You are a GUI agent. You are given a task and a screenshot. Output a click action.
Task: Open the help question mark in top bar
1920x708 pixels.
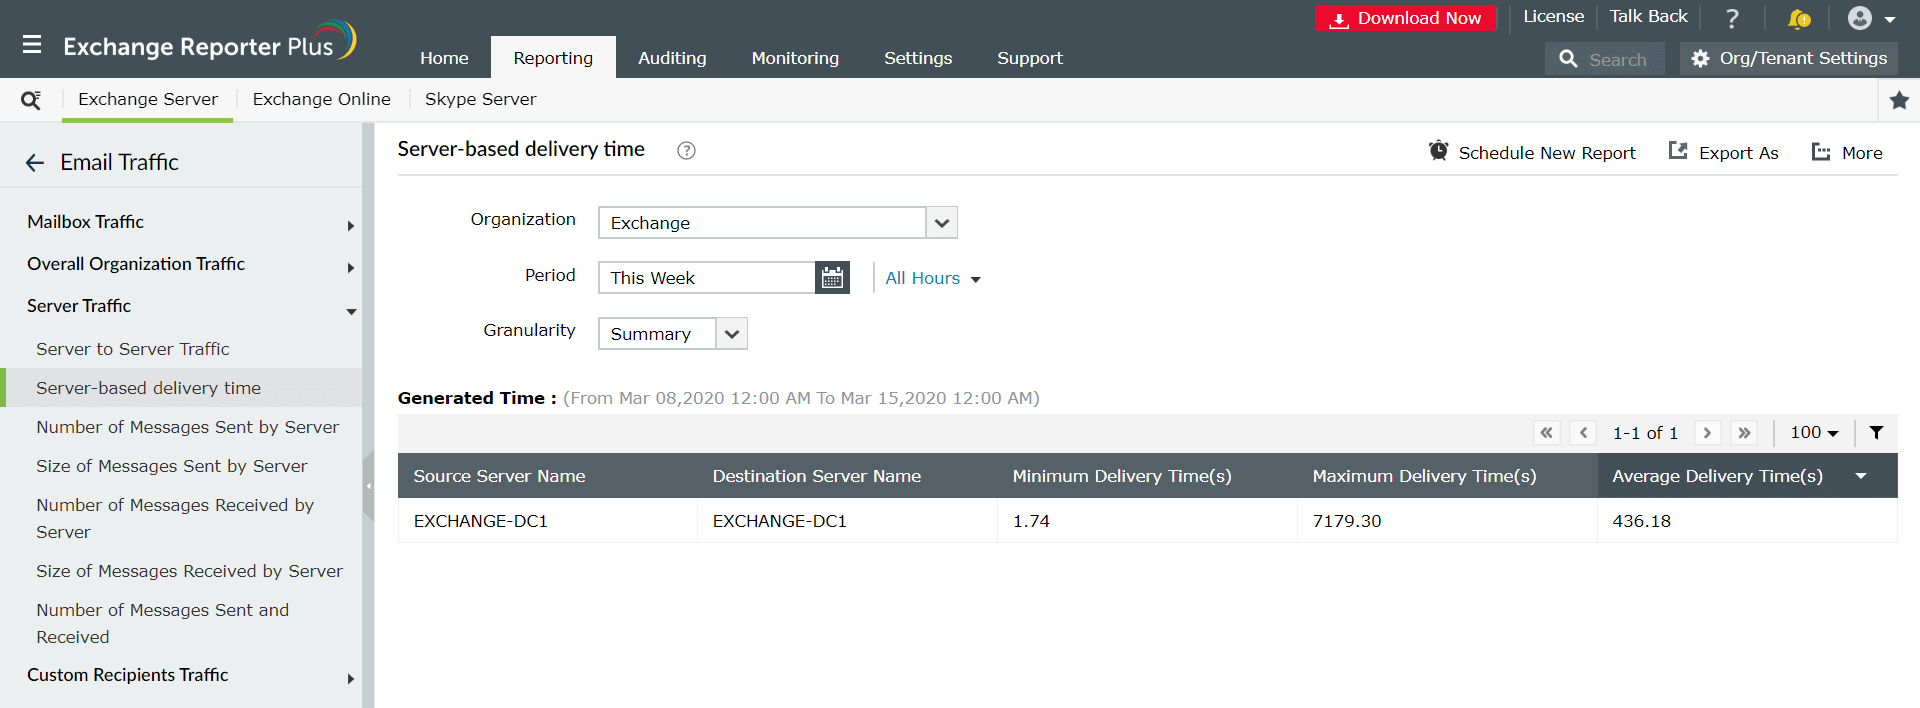tap(1732, 18)
